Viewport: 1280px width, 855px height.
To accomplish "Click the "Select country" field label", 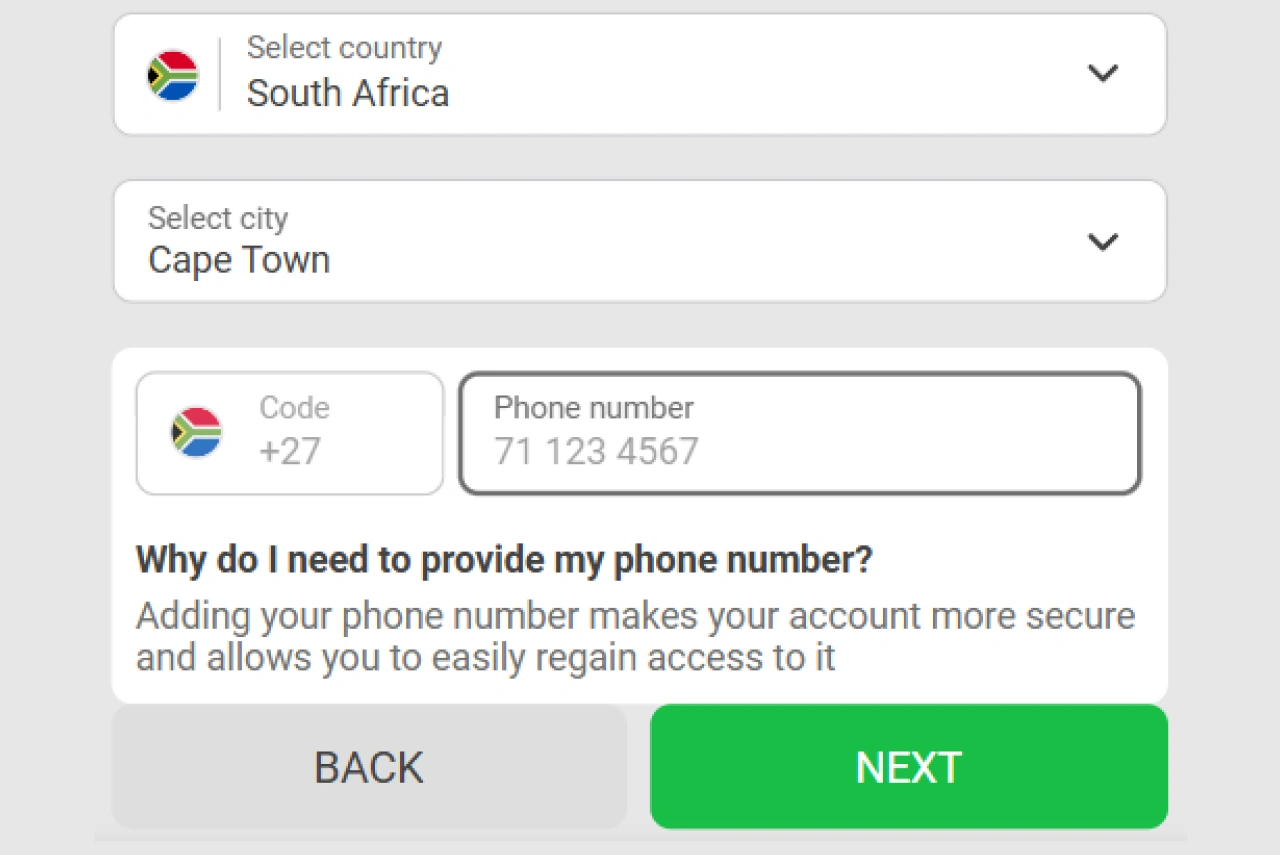I will [344, 47].
